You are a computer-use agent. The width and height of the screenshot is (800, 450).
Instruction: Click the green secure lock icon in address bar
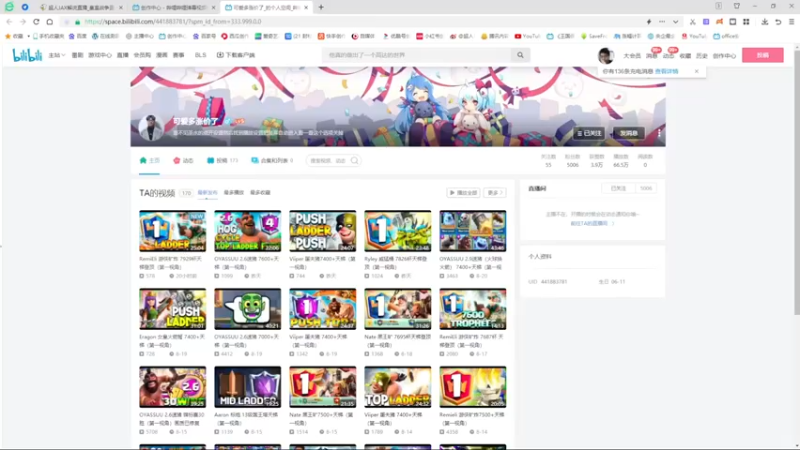coord(78,22)
